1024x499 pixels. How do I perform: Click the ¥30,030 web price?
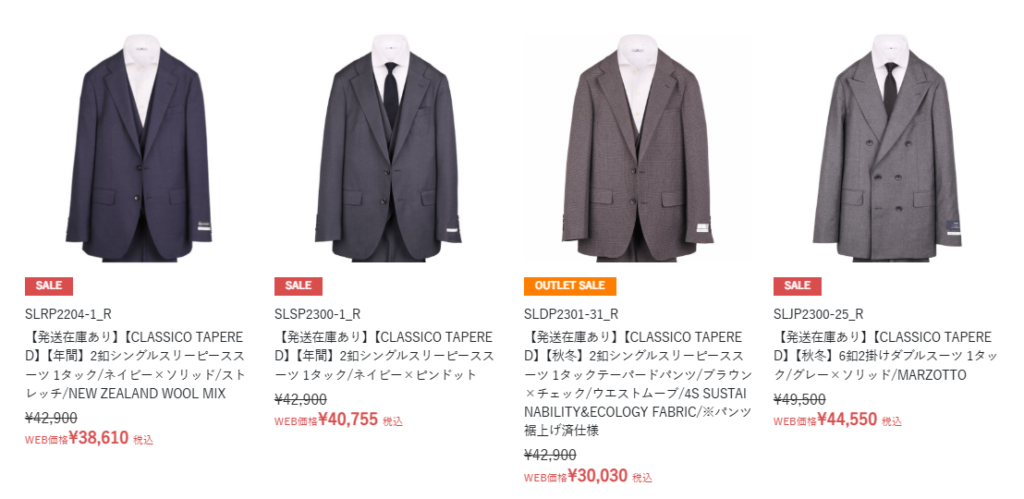point(598,475)
